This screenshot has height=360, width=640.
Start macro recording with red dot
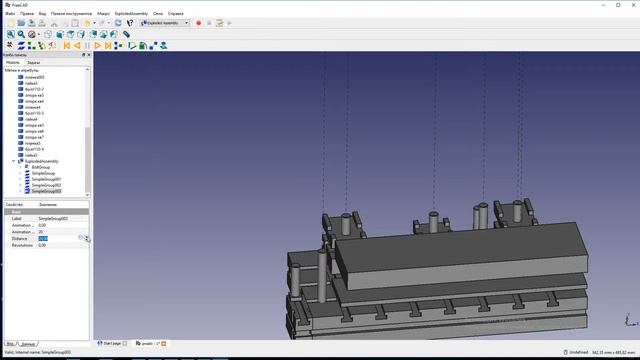tap(198, 23)
